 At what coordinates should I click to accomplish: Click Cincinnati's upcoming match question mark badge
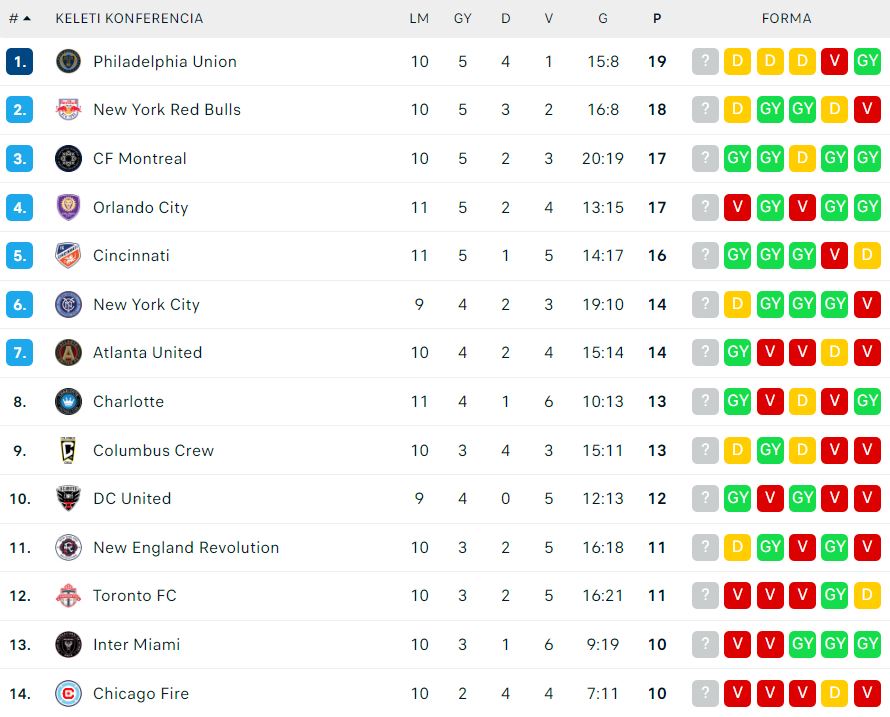(x=705, y=255)
